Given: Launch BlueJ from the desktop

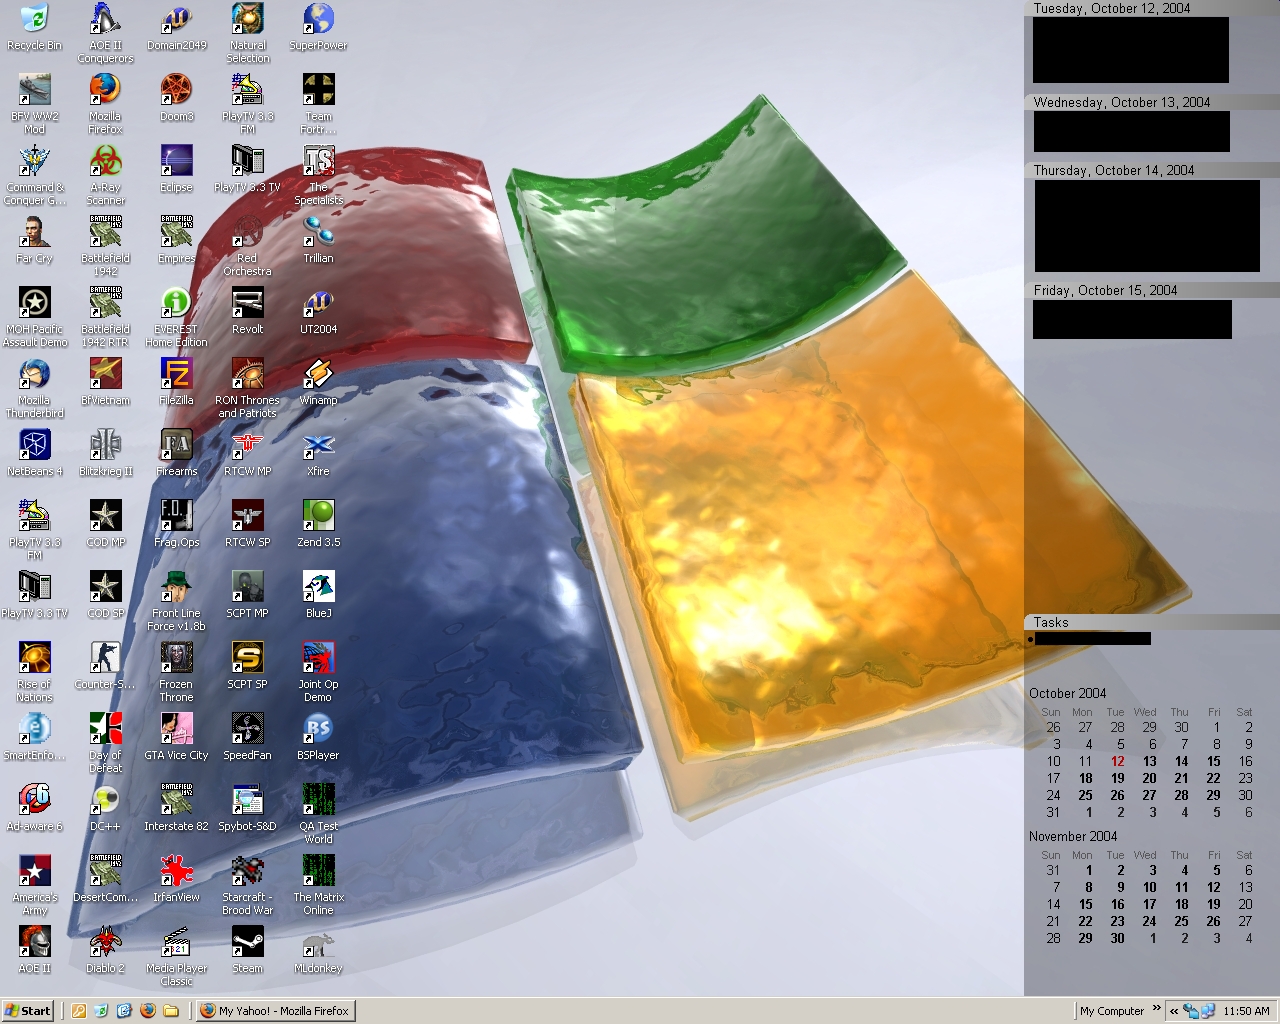Looking at the screenshot, I should pos(318,595).
